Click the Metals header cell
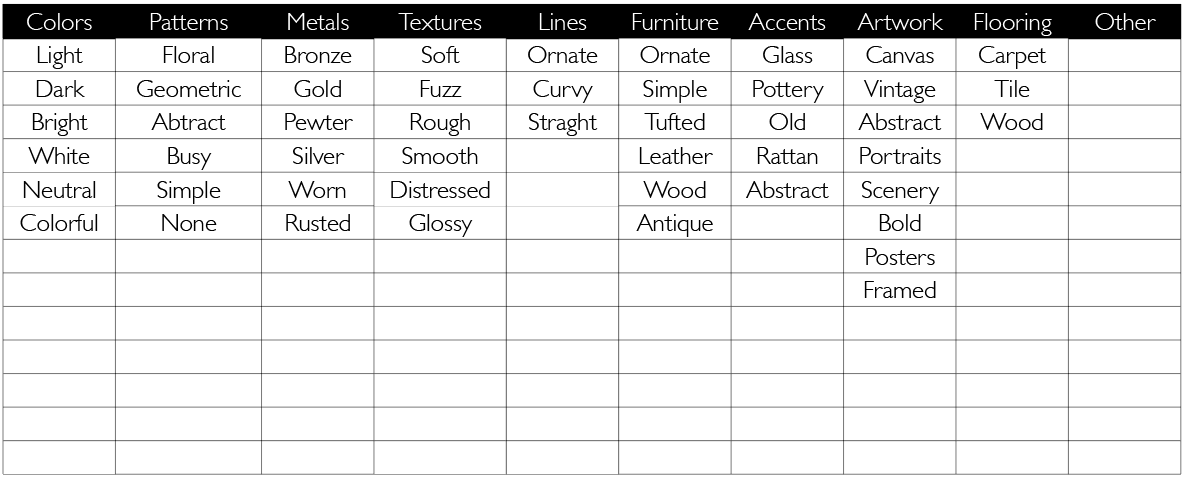 pyautogui.click(x=317, y=22)
